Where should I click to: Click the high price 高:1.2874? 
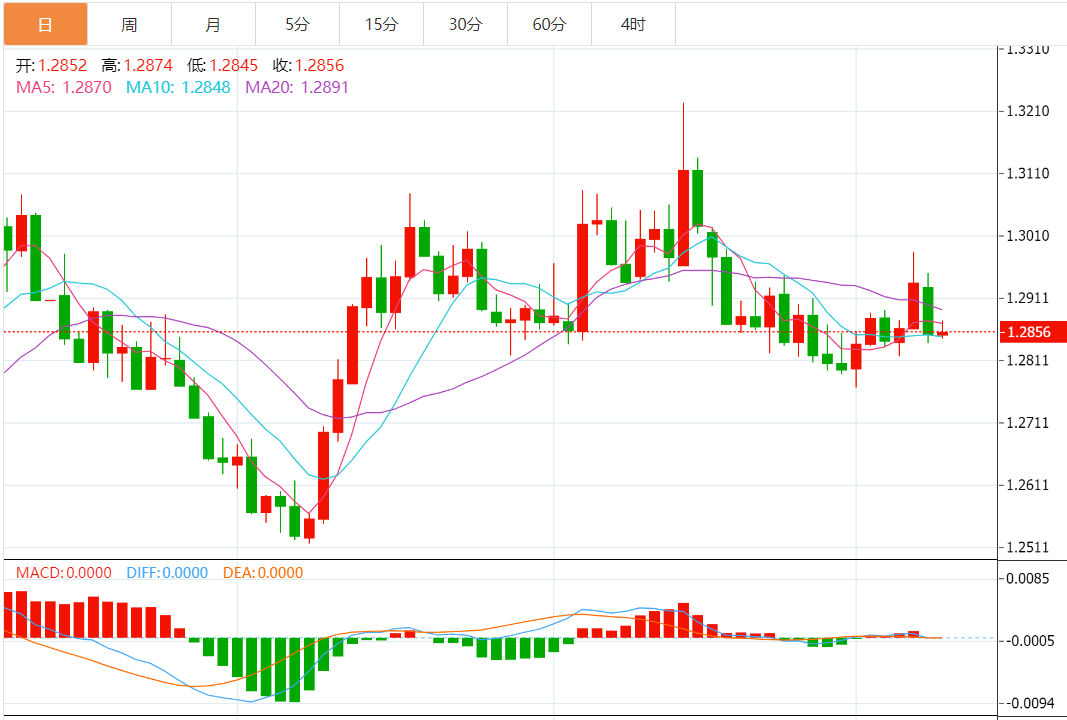(137, 65)
